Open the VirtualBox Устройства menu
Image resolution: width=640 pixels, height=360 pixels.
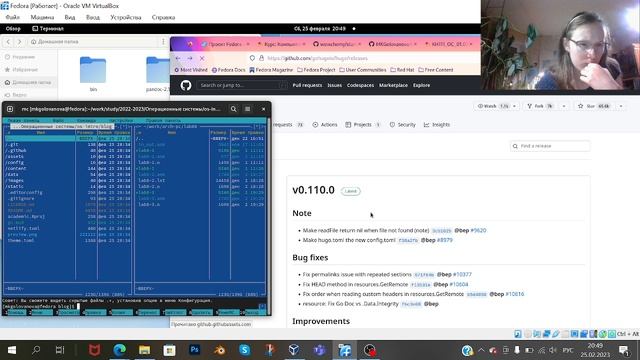tap(126, 18)
